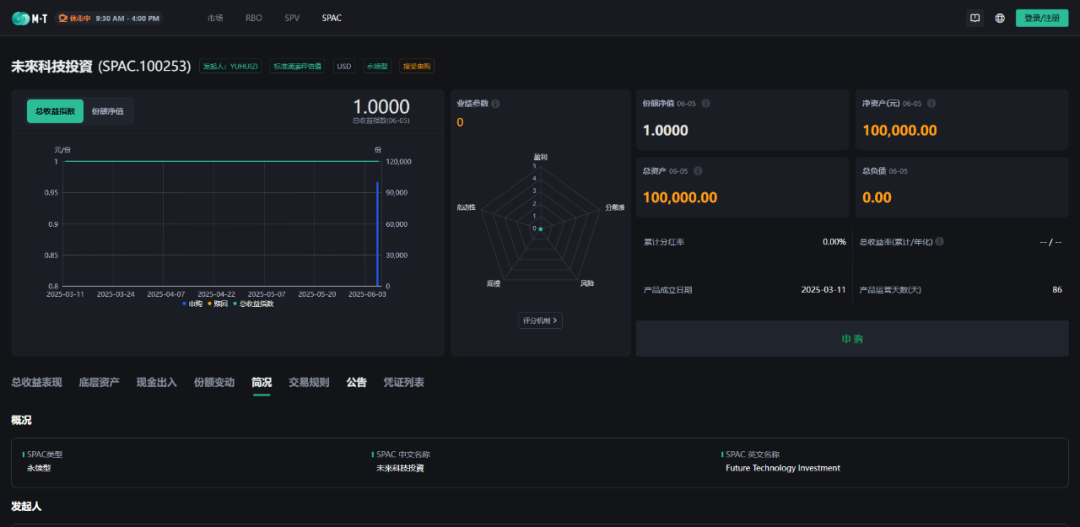Image resolution: width=1080 pixels, height=527 pixels.
Task: Click info icon beside 份额净值
Action: point(706,103)
